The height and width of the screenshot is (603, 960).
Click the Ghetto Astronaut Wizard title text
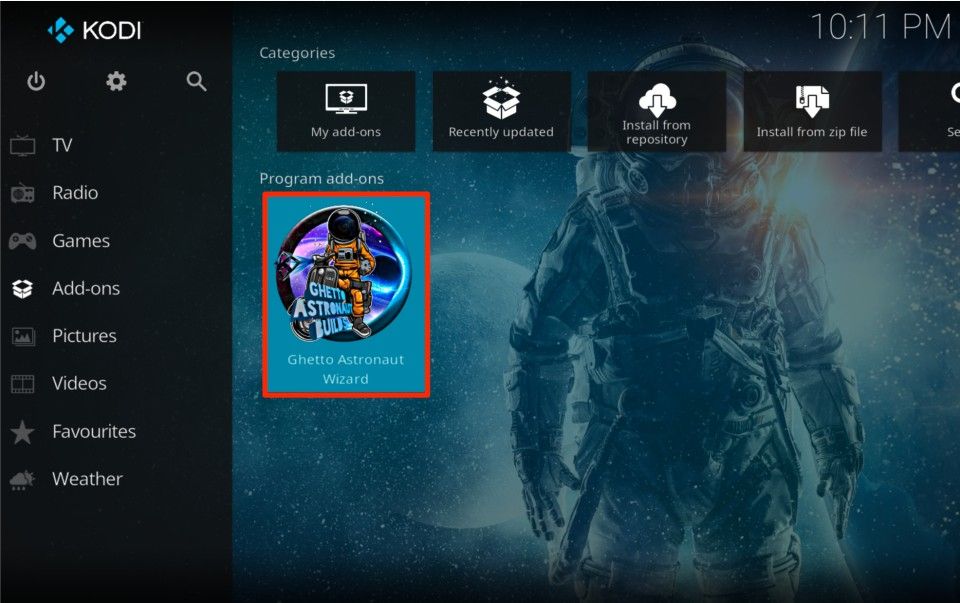(346, 369)
